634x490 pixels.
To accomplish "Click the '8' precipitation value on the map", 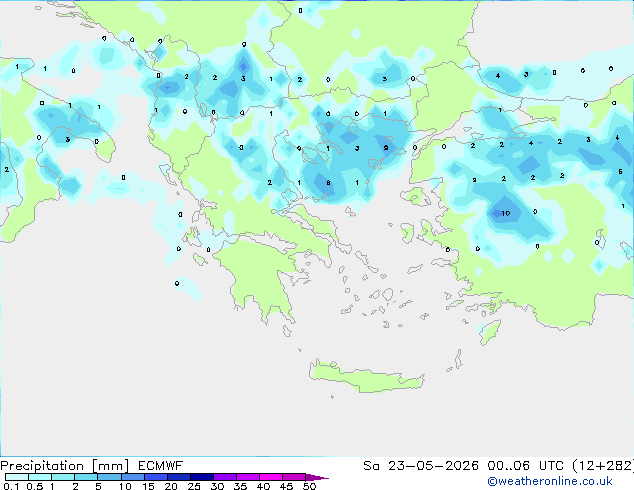I will tap(328, 183).
